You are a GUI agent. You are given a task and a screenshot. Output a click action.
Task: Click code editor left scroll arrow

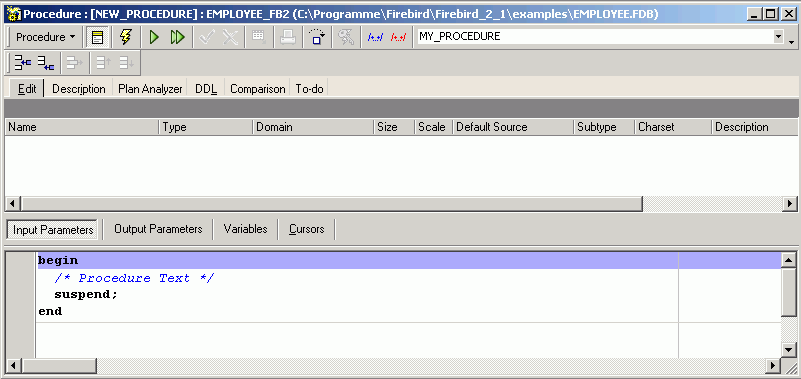click(x=15, y=366)
